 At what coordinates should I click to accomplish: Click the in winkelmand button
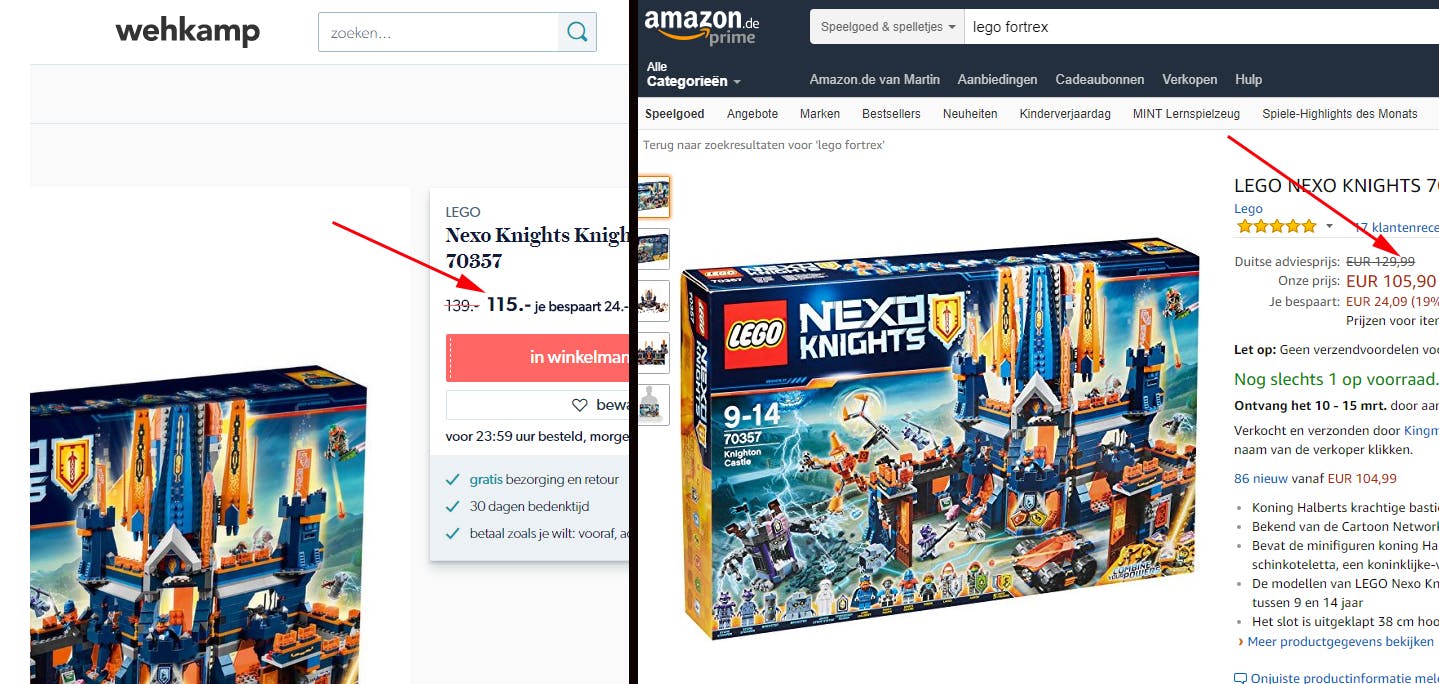537,358
